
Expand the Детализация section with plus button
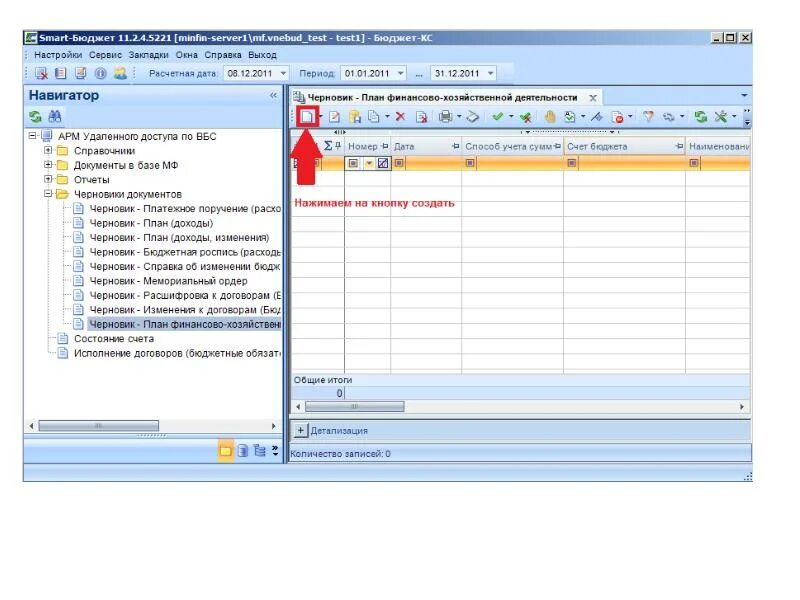(x=301, y=430)
